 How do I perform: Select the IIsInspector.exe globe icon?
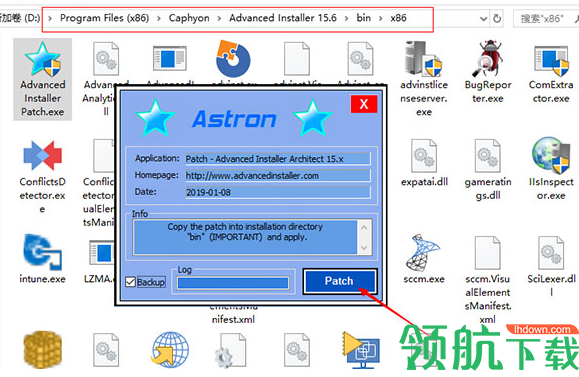coord(551,155)
